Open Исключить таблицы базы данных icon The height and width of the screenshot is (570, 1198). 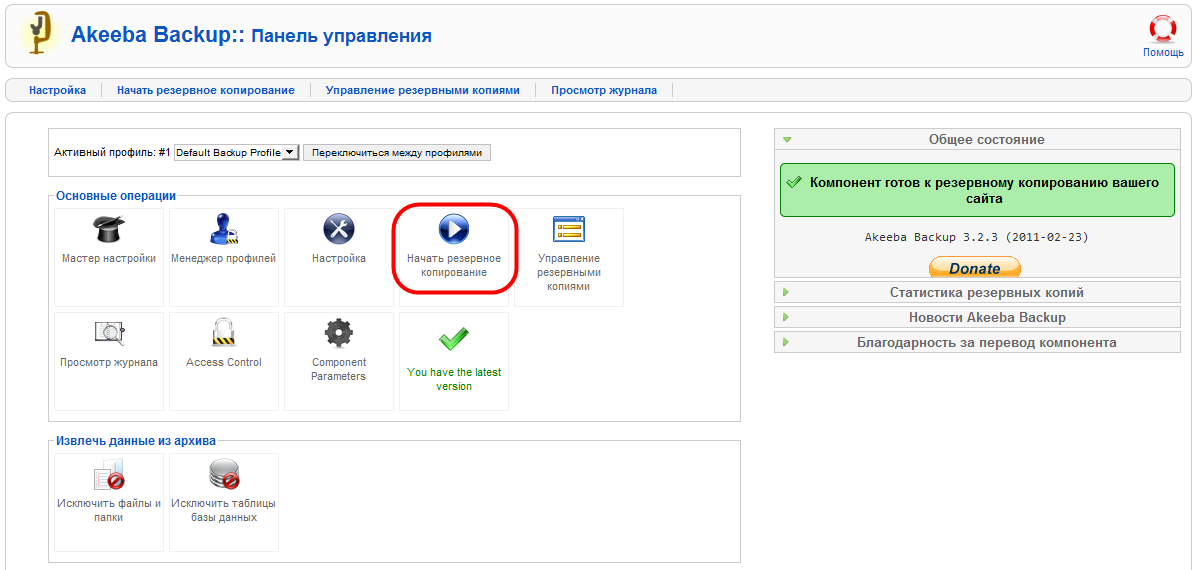coord(224,474)
